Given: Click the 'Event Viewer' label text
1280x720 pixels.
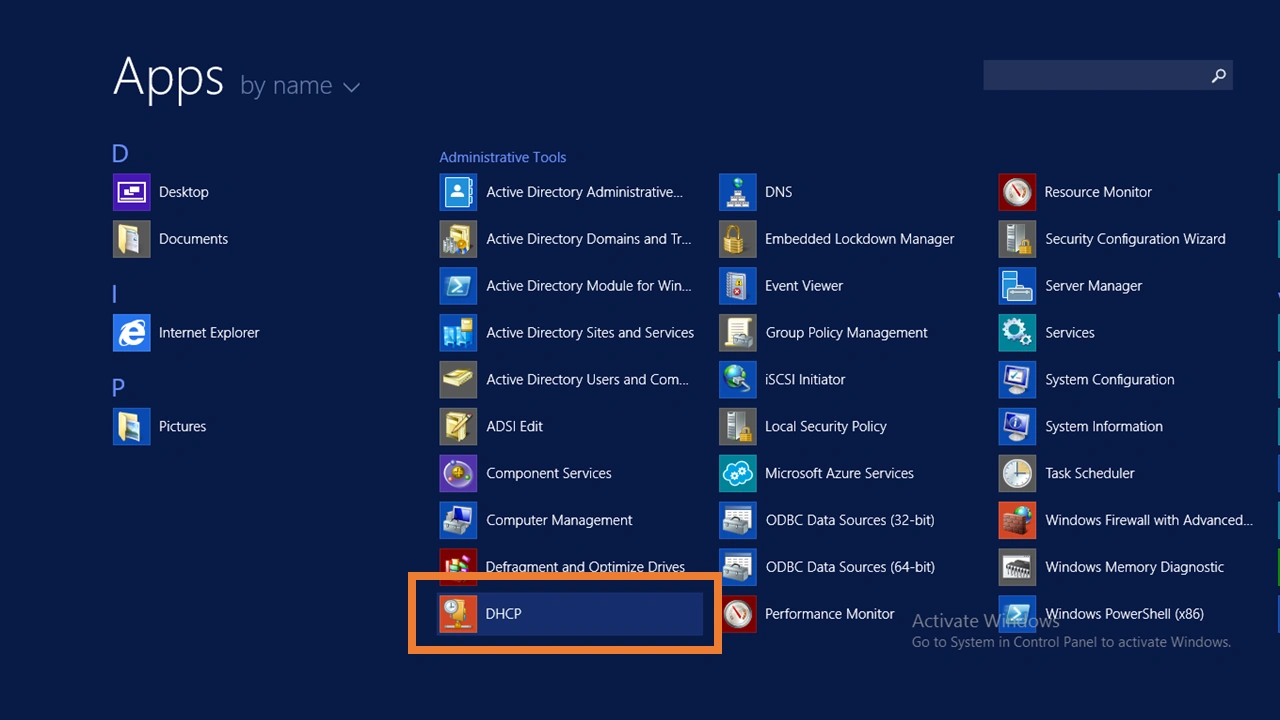Looking at the screenshot, I should [804, 286].
